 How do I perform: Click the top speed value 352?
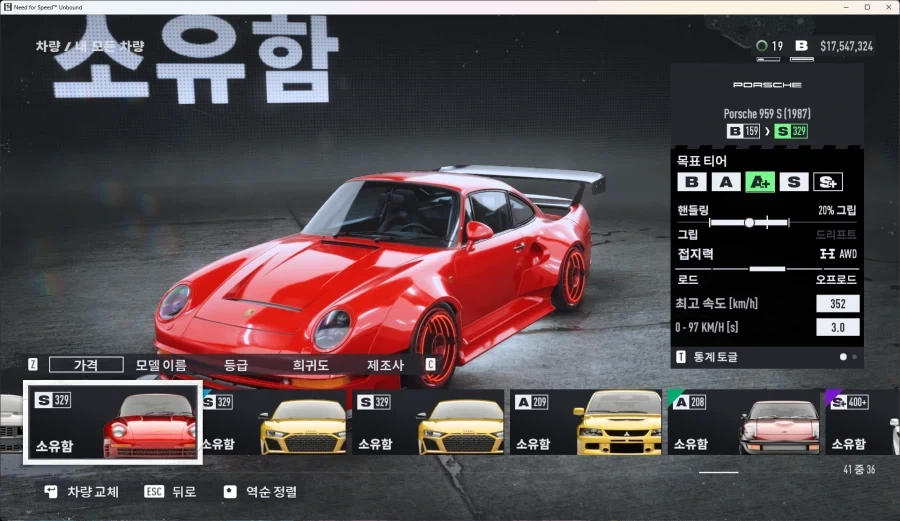pos(838,304)
